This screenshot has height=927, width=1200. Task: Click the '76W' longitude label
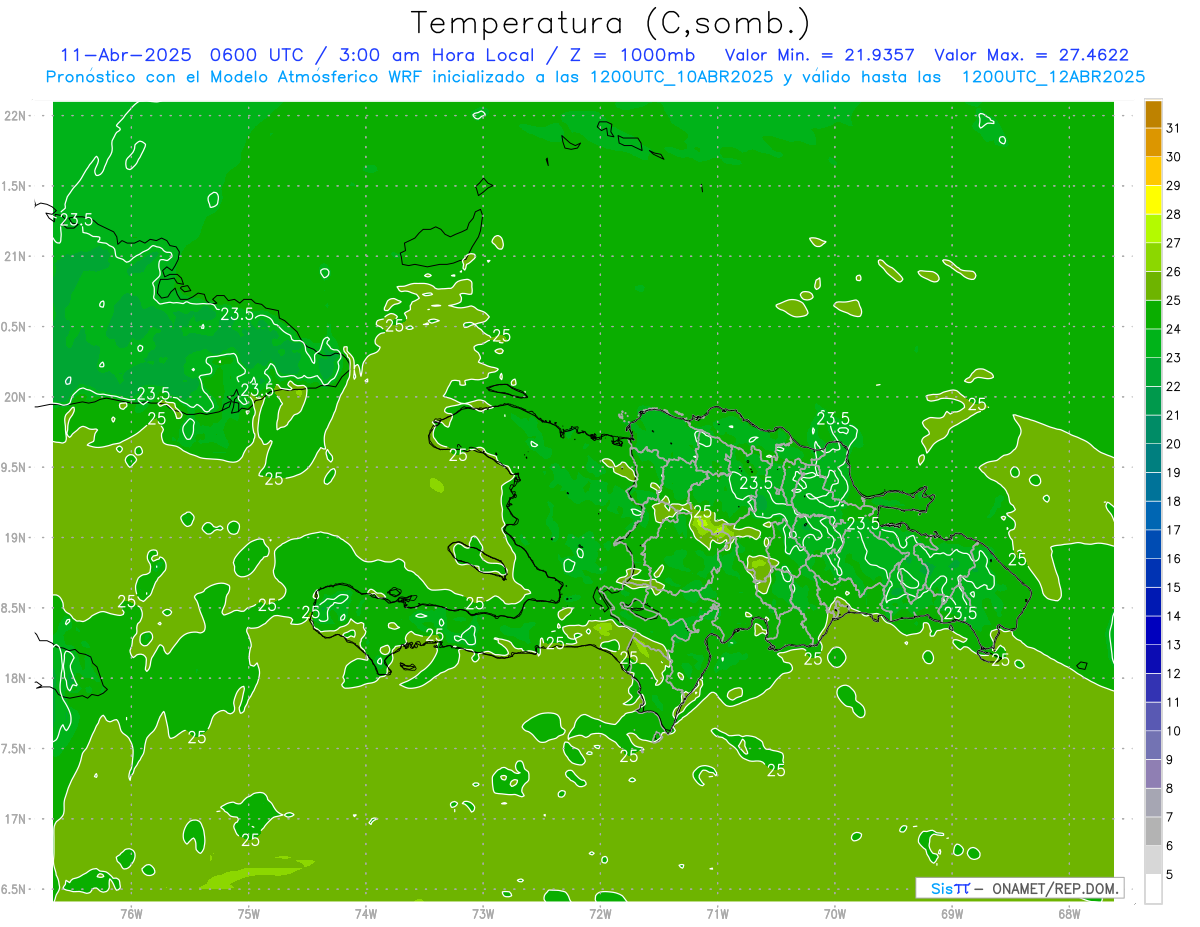pyautogui.click(x=131, y=914)
